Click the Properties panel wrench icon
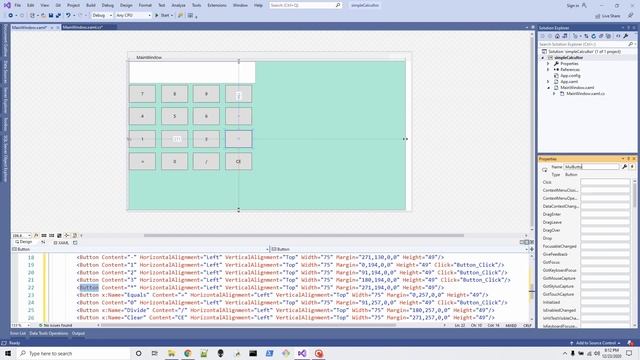The width and height of the screenshot is (640, 360). (x=624, y=167)
